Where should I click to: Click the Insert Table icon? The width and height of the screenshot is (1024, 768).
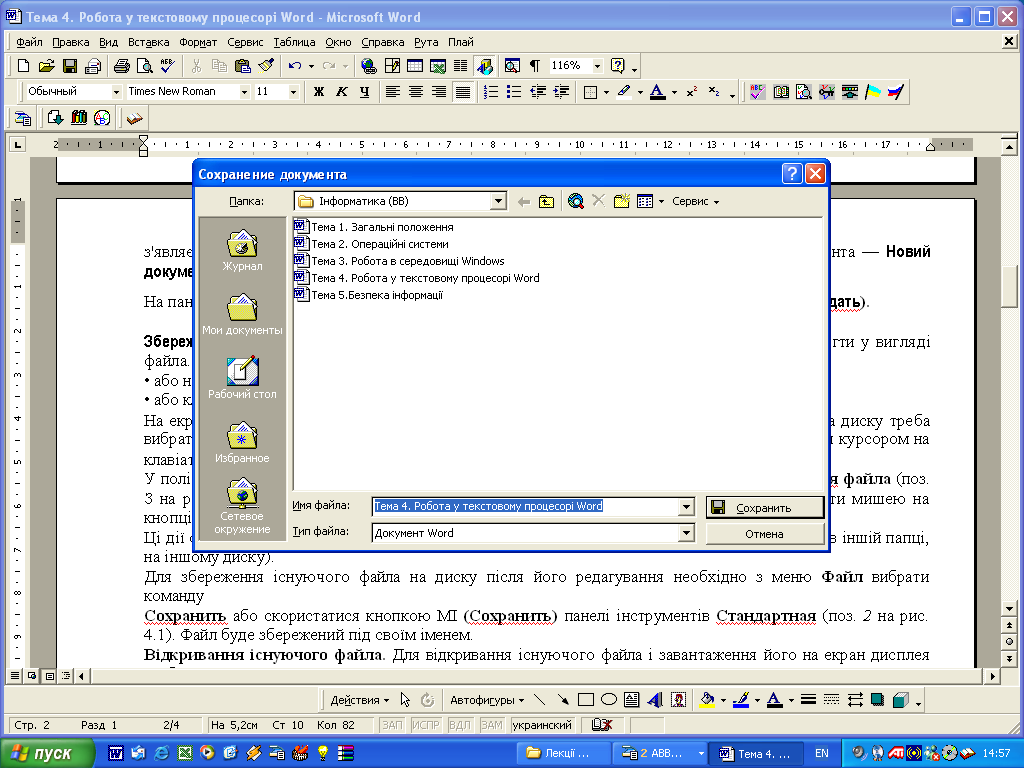point(415,66)
